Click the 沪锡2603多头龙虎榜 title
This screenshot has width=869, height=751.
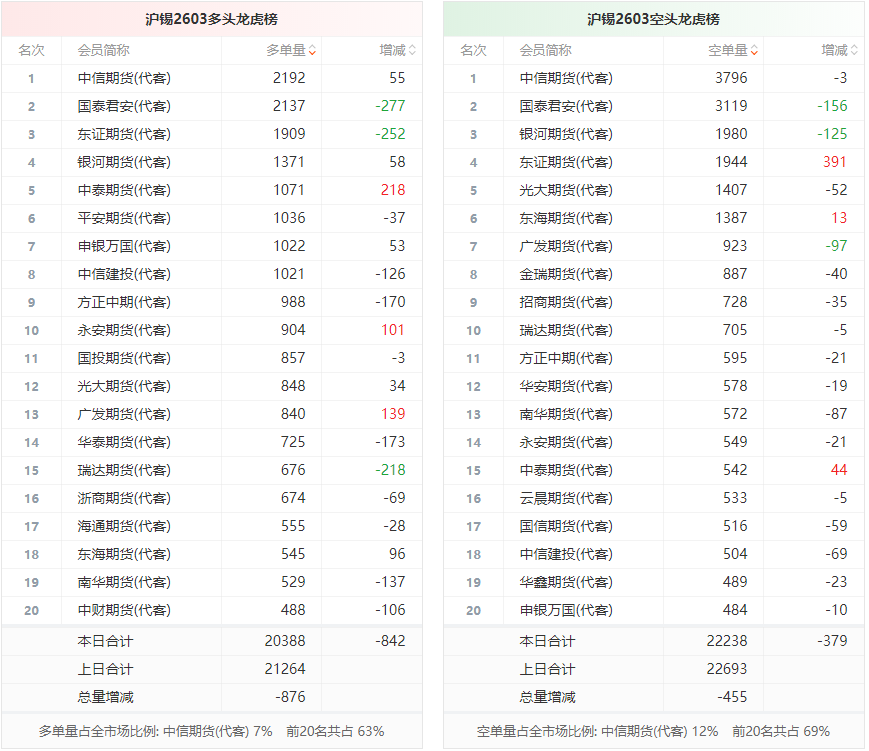[x=211, y=19]
